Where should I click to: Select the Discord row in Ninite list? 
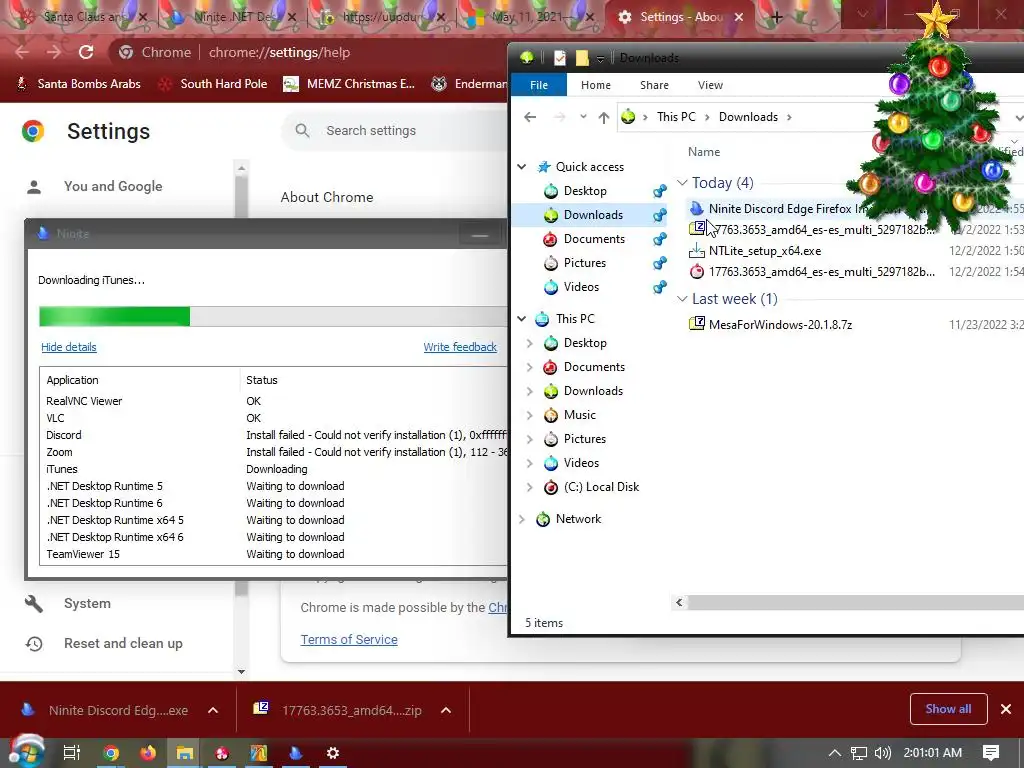click(x=274, y=435)
